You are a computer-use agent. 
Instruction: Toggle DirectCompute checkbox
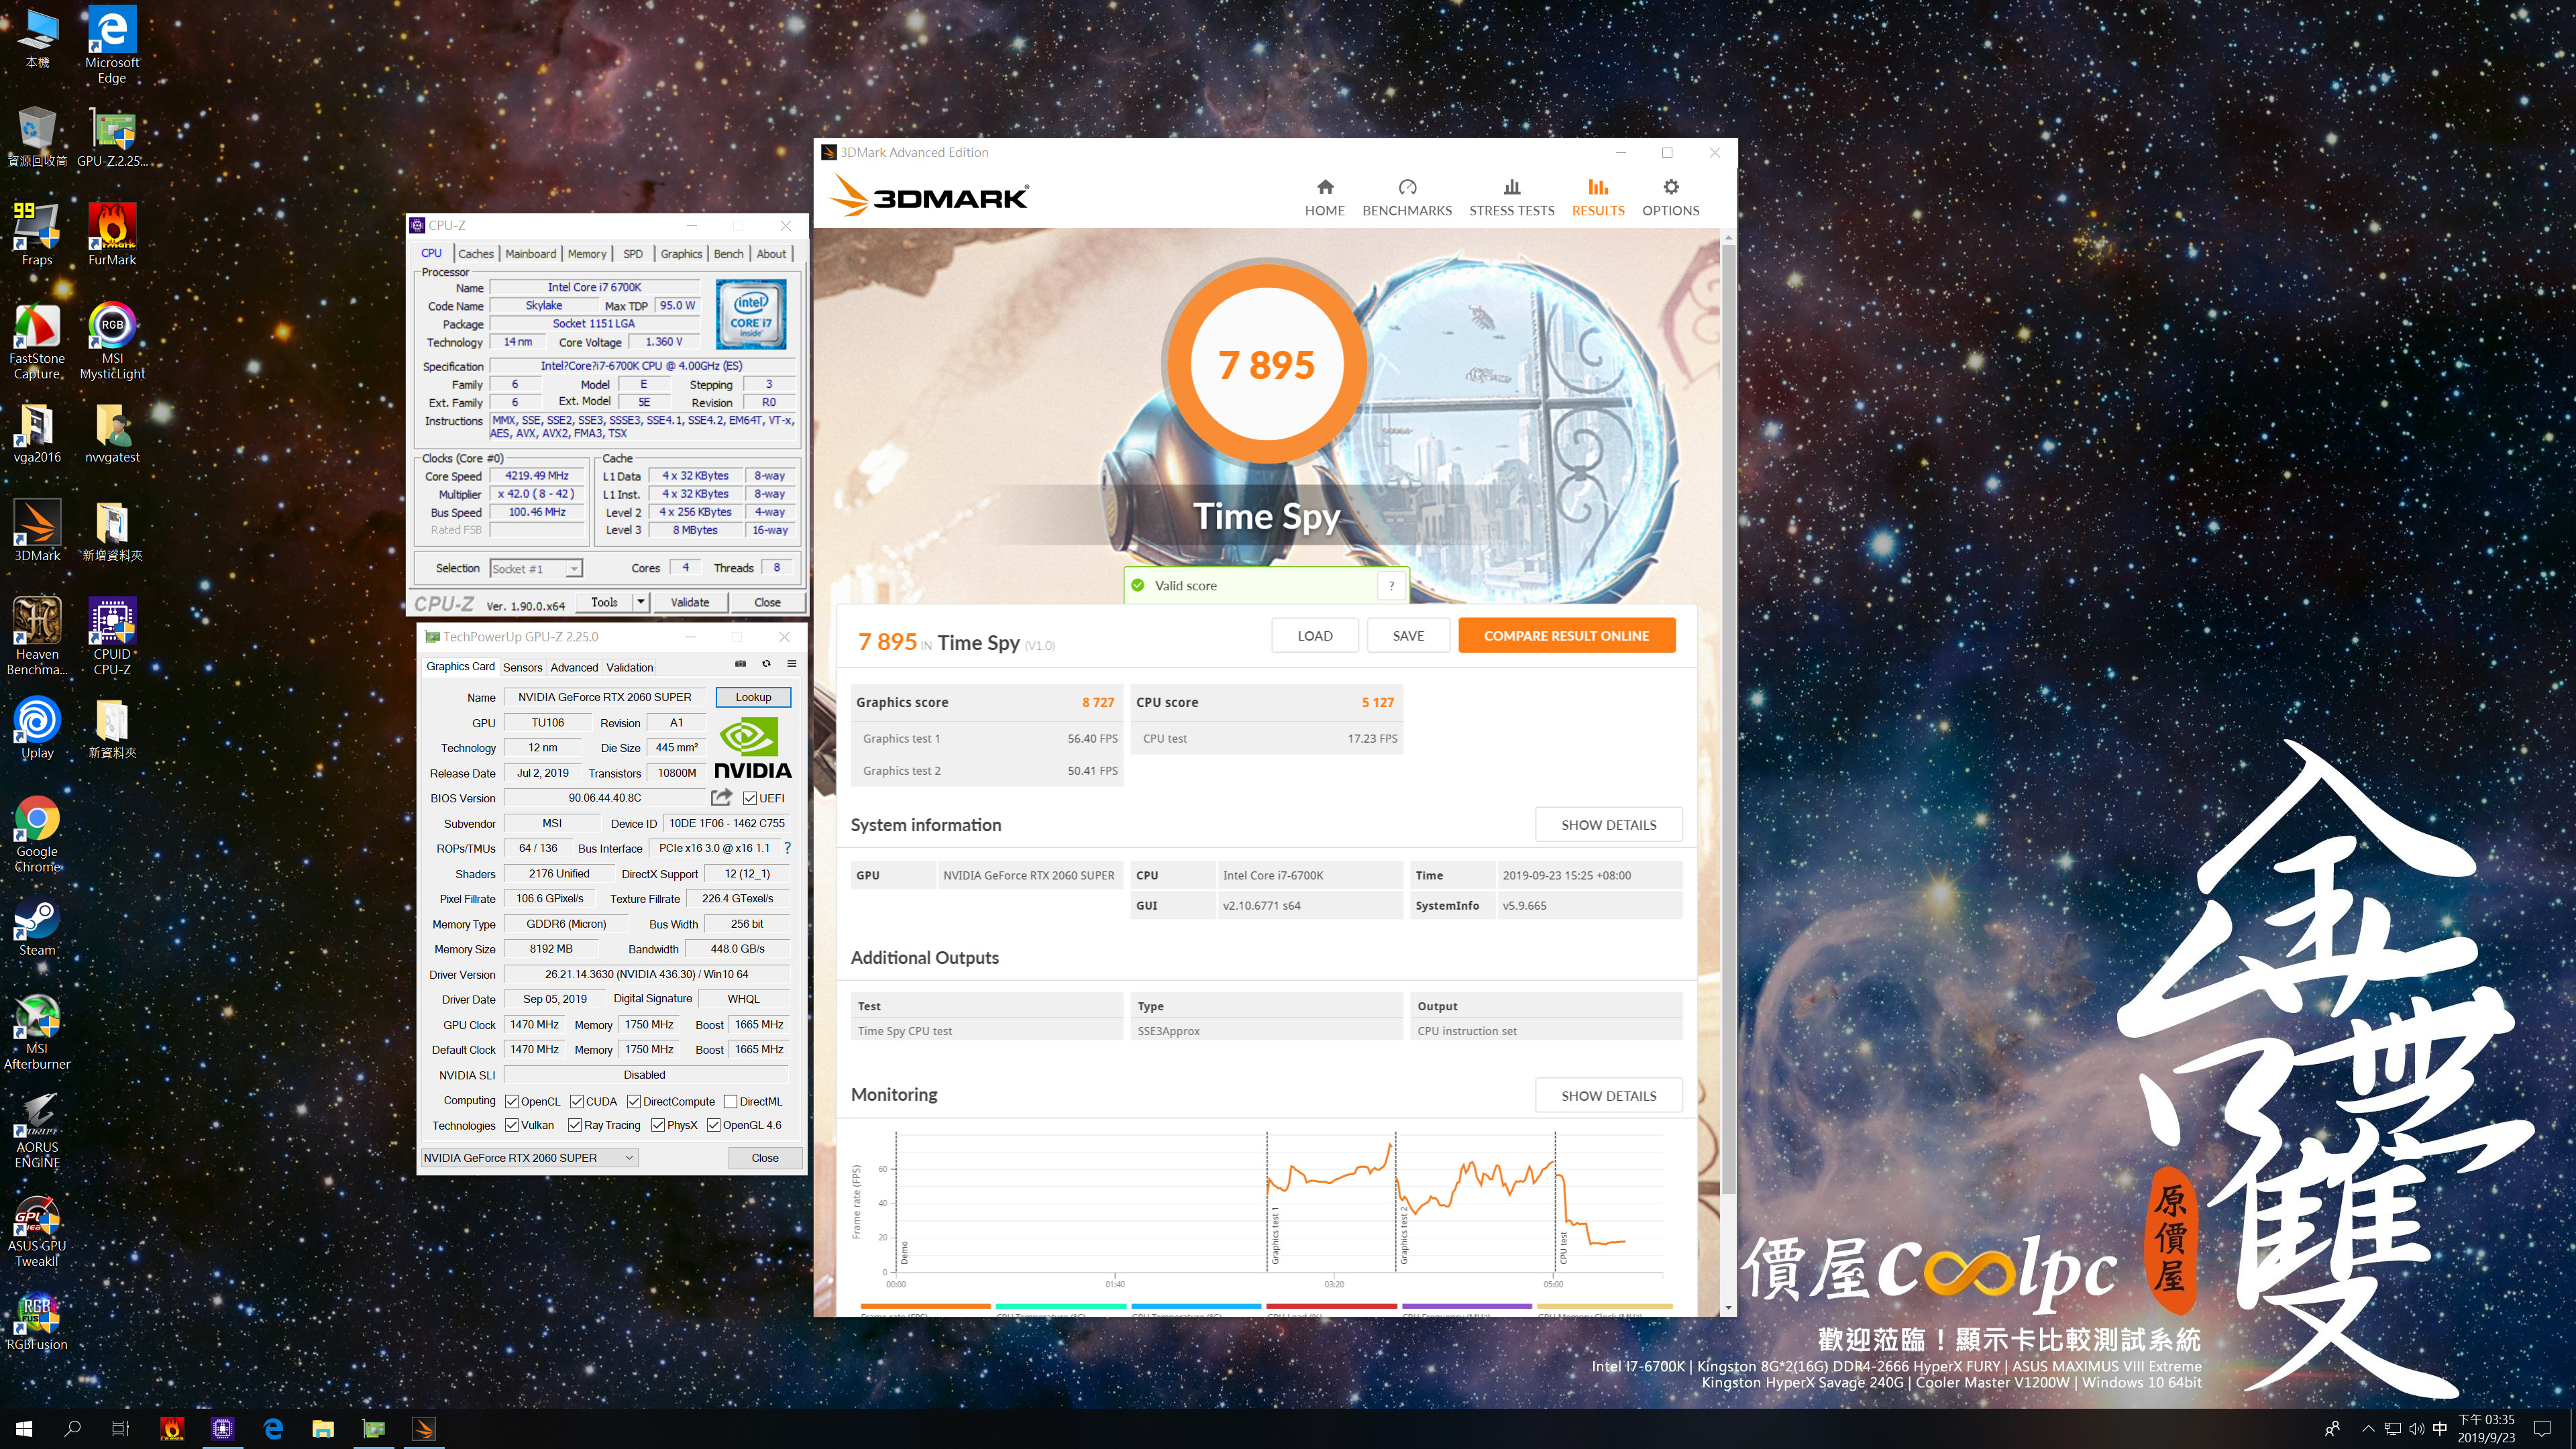point(634,1101)
